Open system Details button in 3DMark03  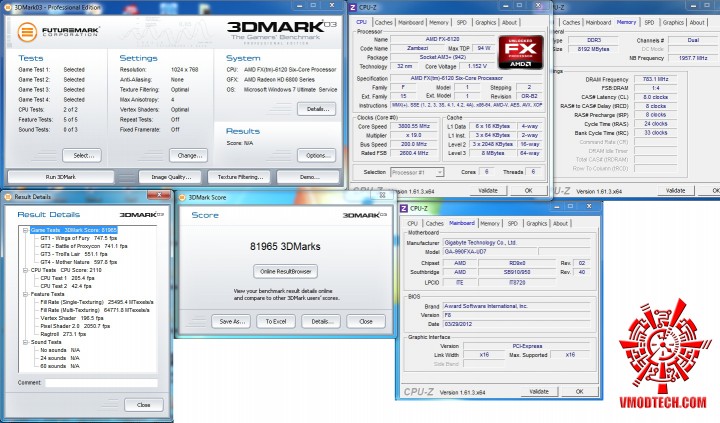(316, 109)
